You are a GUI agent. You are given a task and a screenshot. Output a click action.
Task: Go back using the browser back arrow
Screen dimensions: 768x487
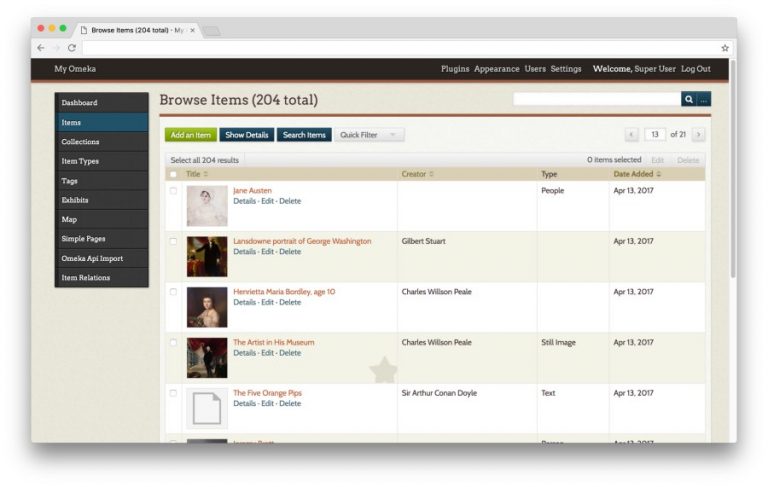[41, 48]
